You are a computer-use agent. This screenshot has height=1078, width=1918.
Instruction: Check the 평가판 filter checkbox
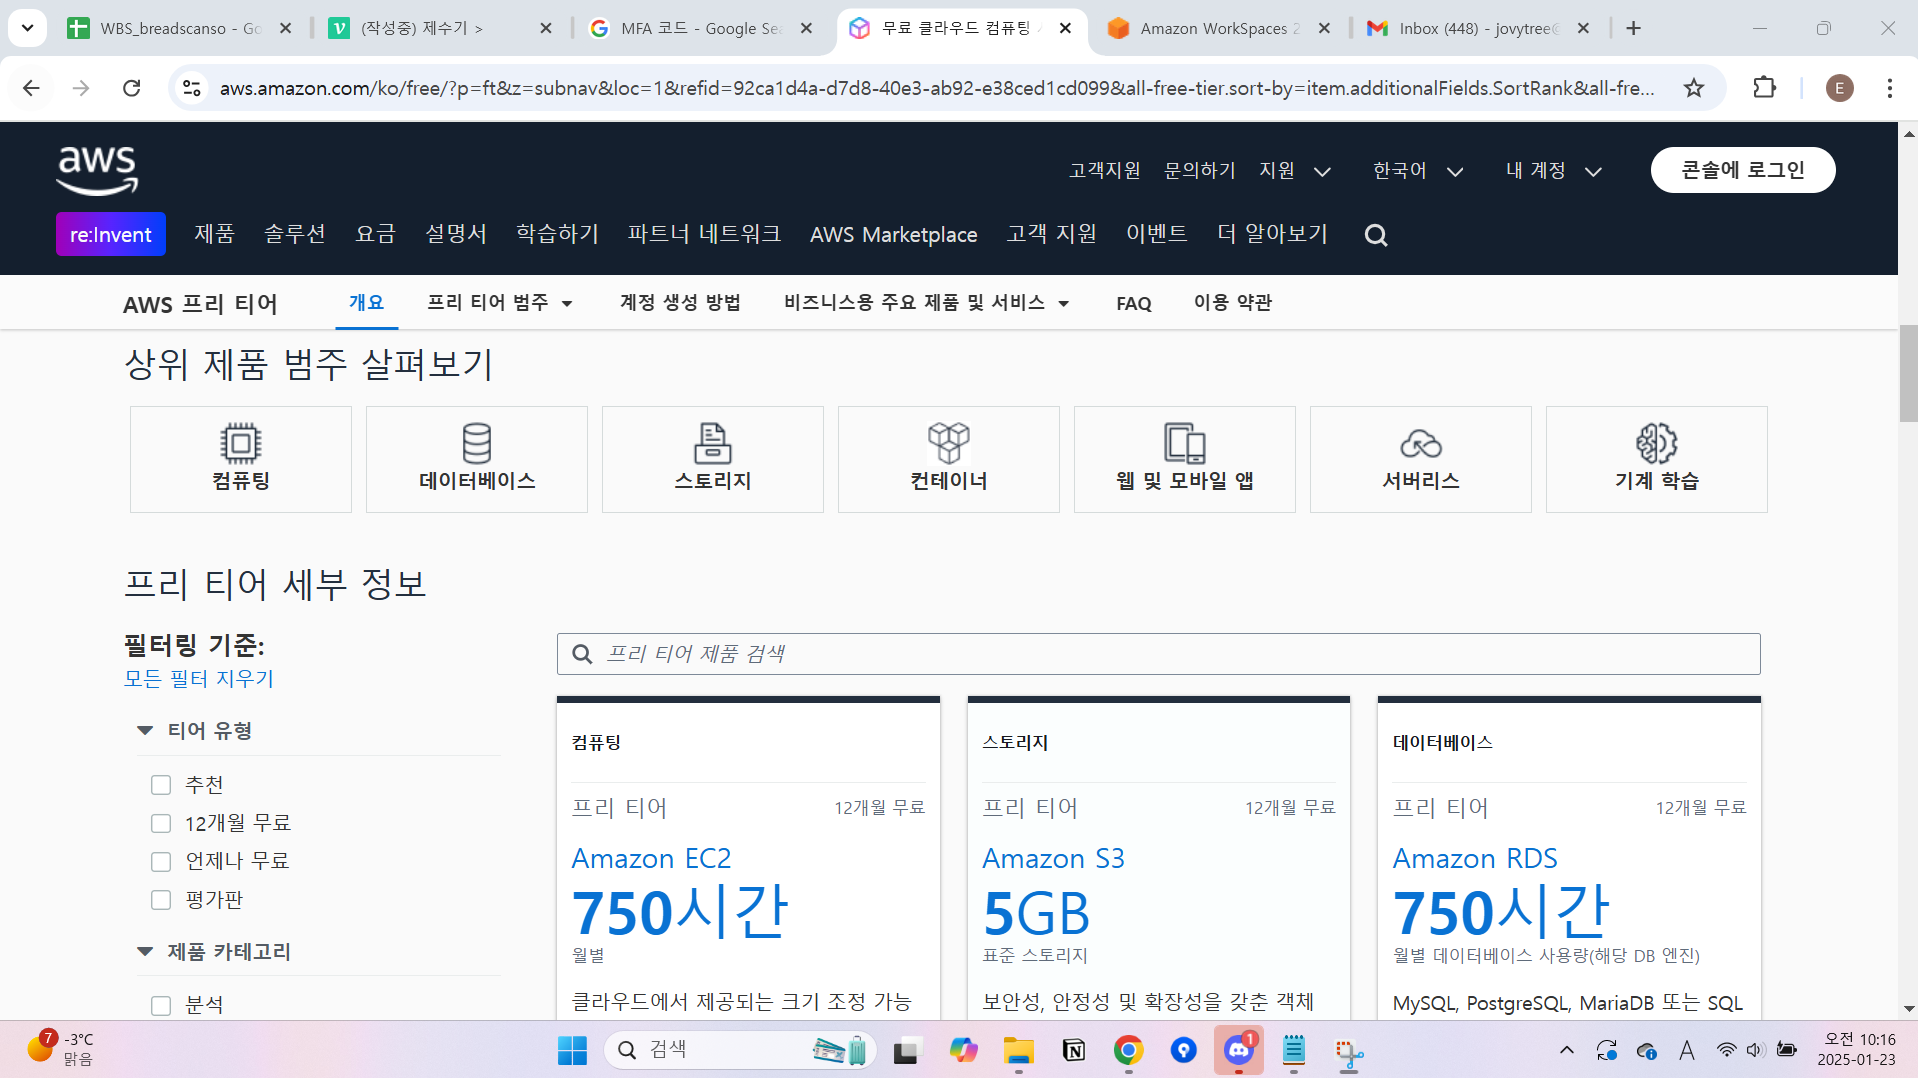coord(161,900)
